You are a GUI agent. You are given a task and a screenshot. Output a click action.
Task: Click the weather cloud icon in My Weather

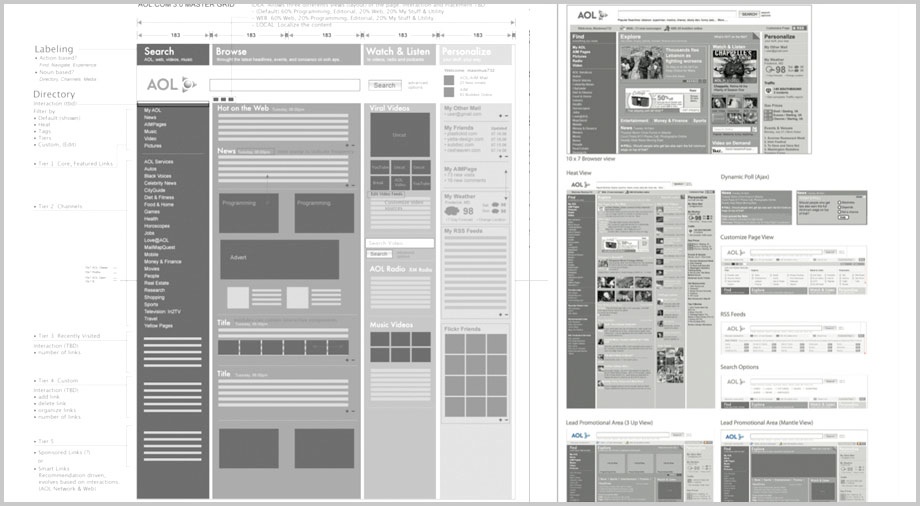click(x=449, y=211)
